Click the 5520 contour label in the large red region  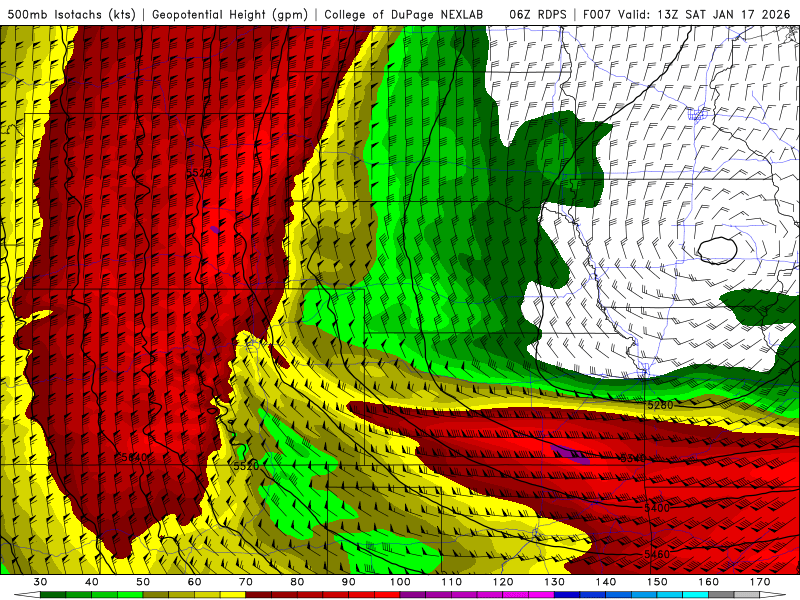(199, 173)
